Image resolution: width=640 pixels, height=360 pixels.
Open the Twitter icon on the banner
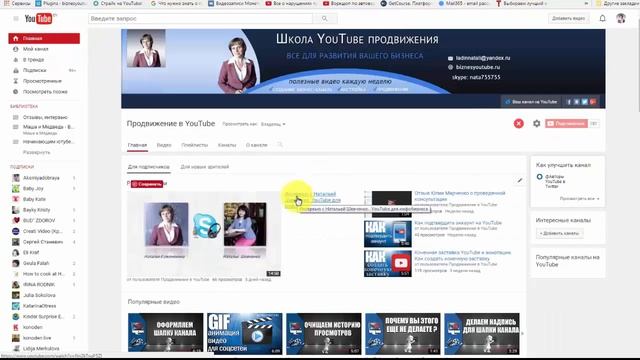[584, 102]
